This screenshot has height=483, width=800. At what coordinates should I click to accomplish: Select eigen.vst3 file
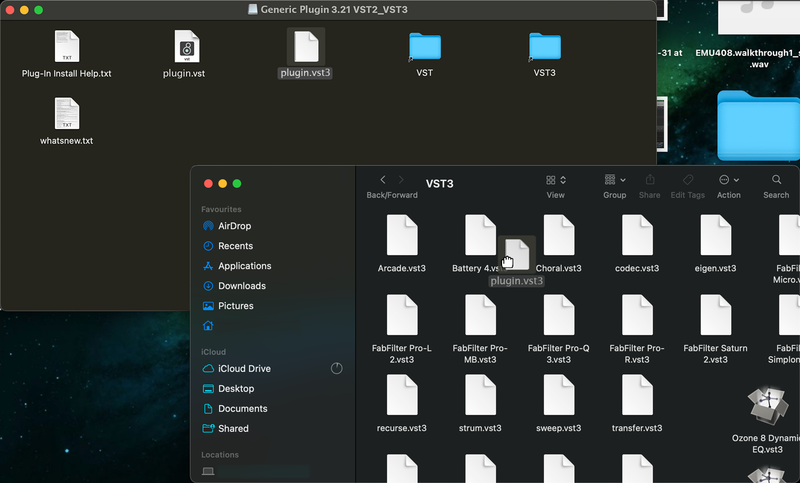715,236
